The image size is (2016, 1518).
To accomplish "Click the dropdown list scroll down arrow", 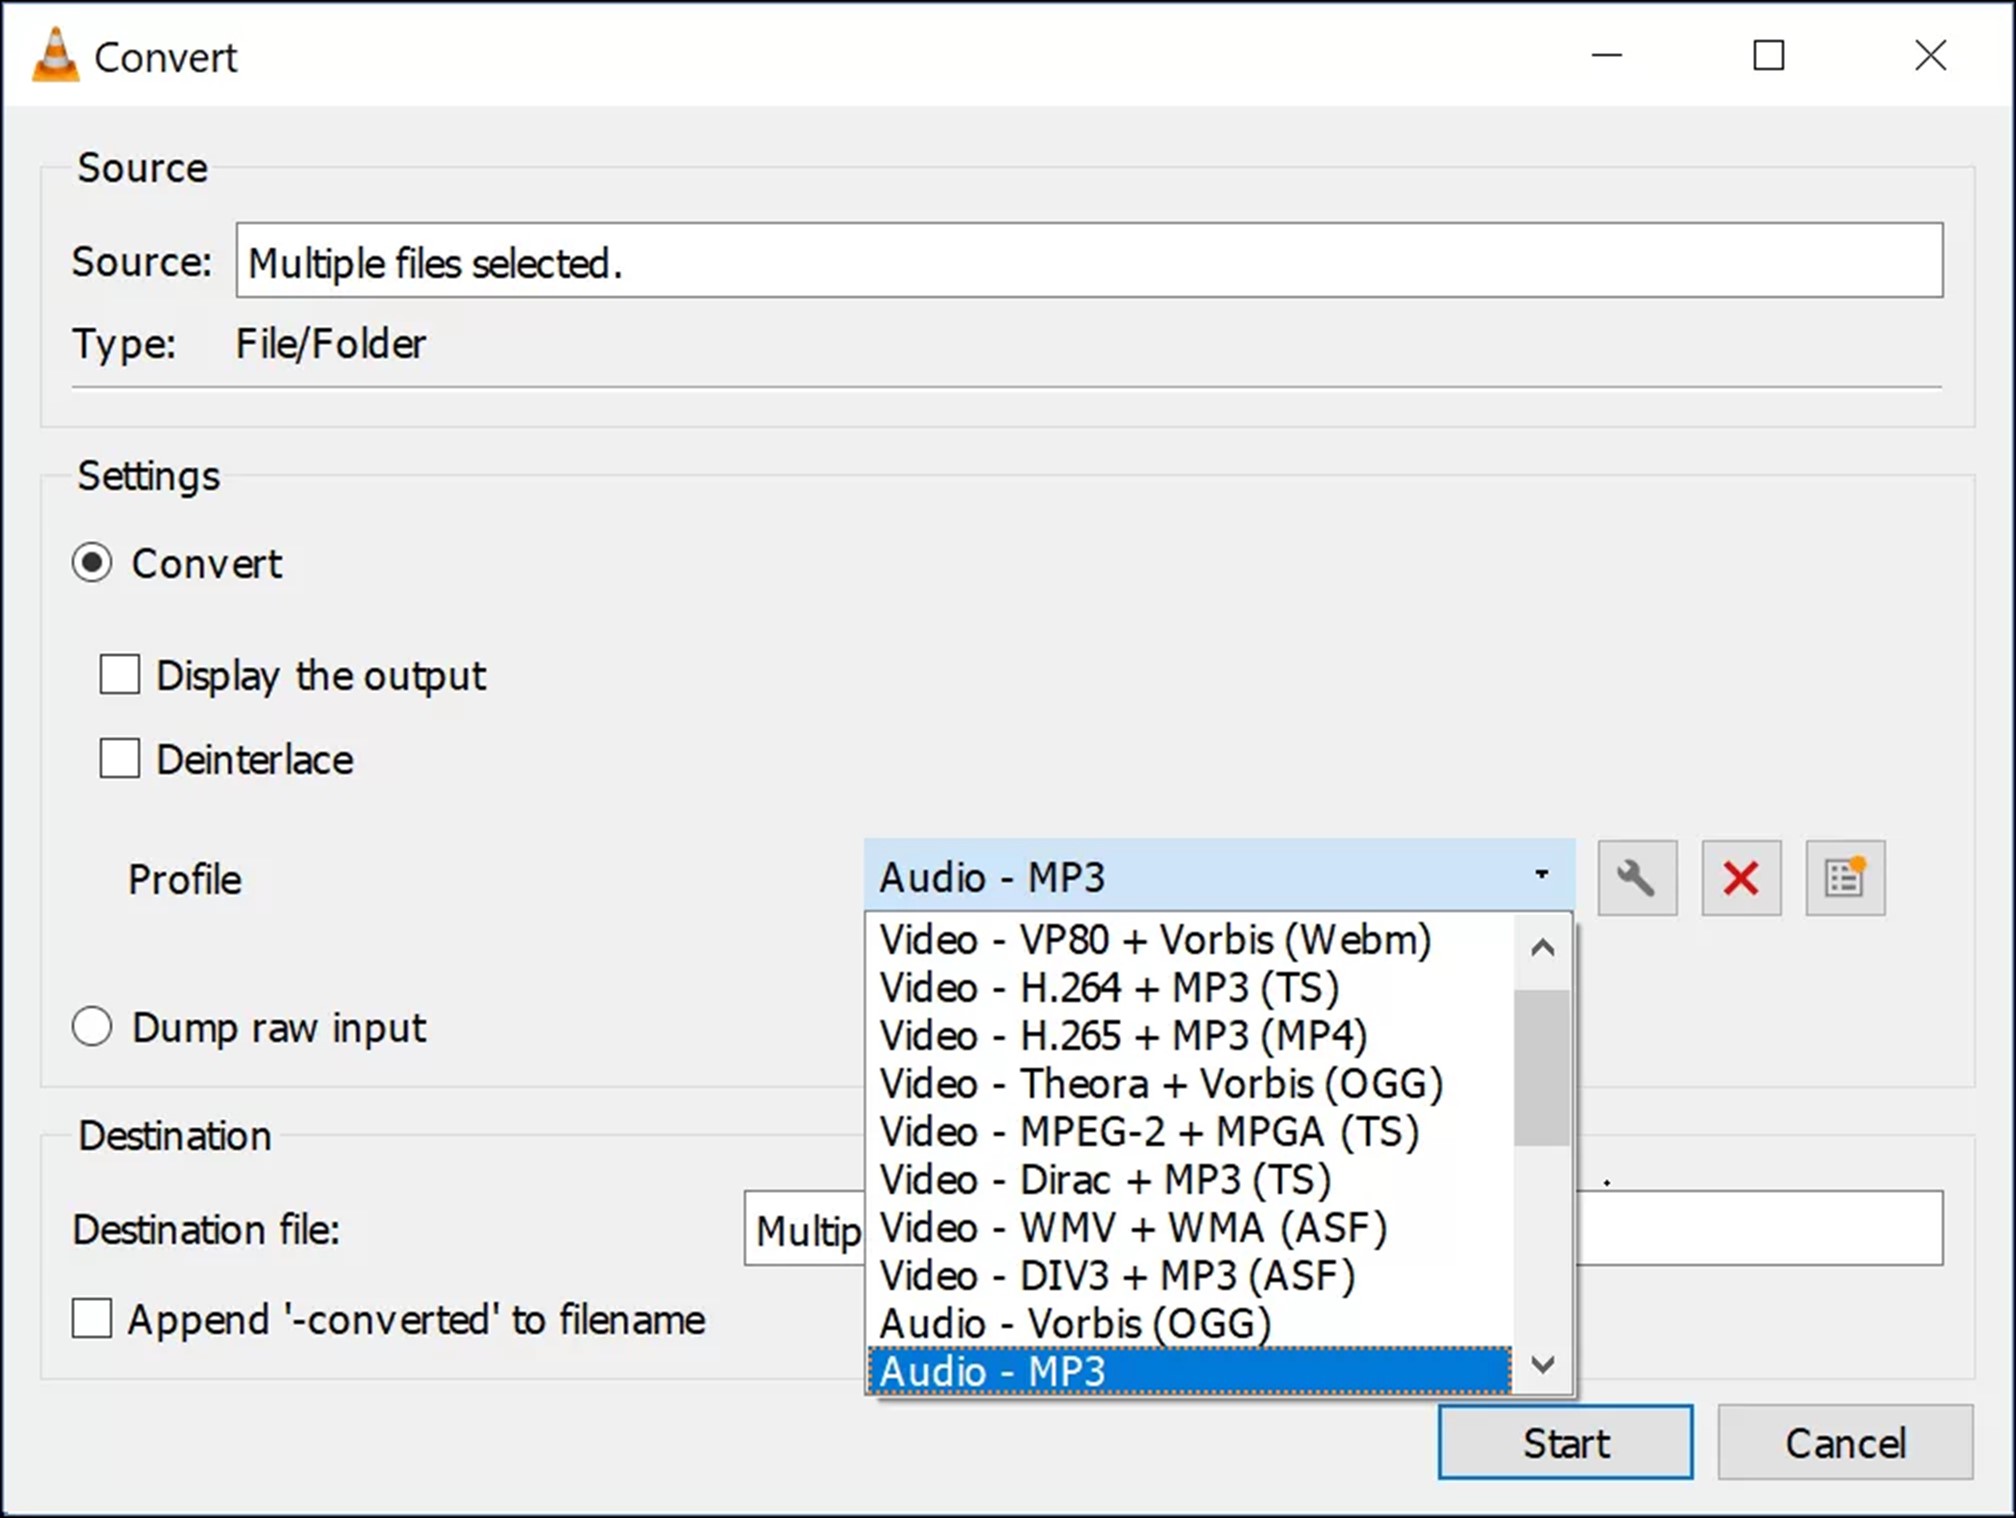I will coord(1542,1365).
